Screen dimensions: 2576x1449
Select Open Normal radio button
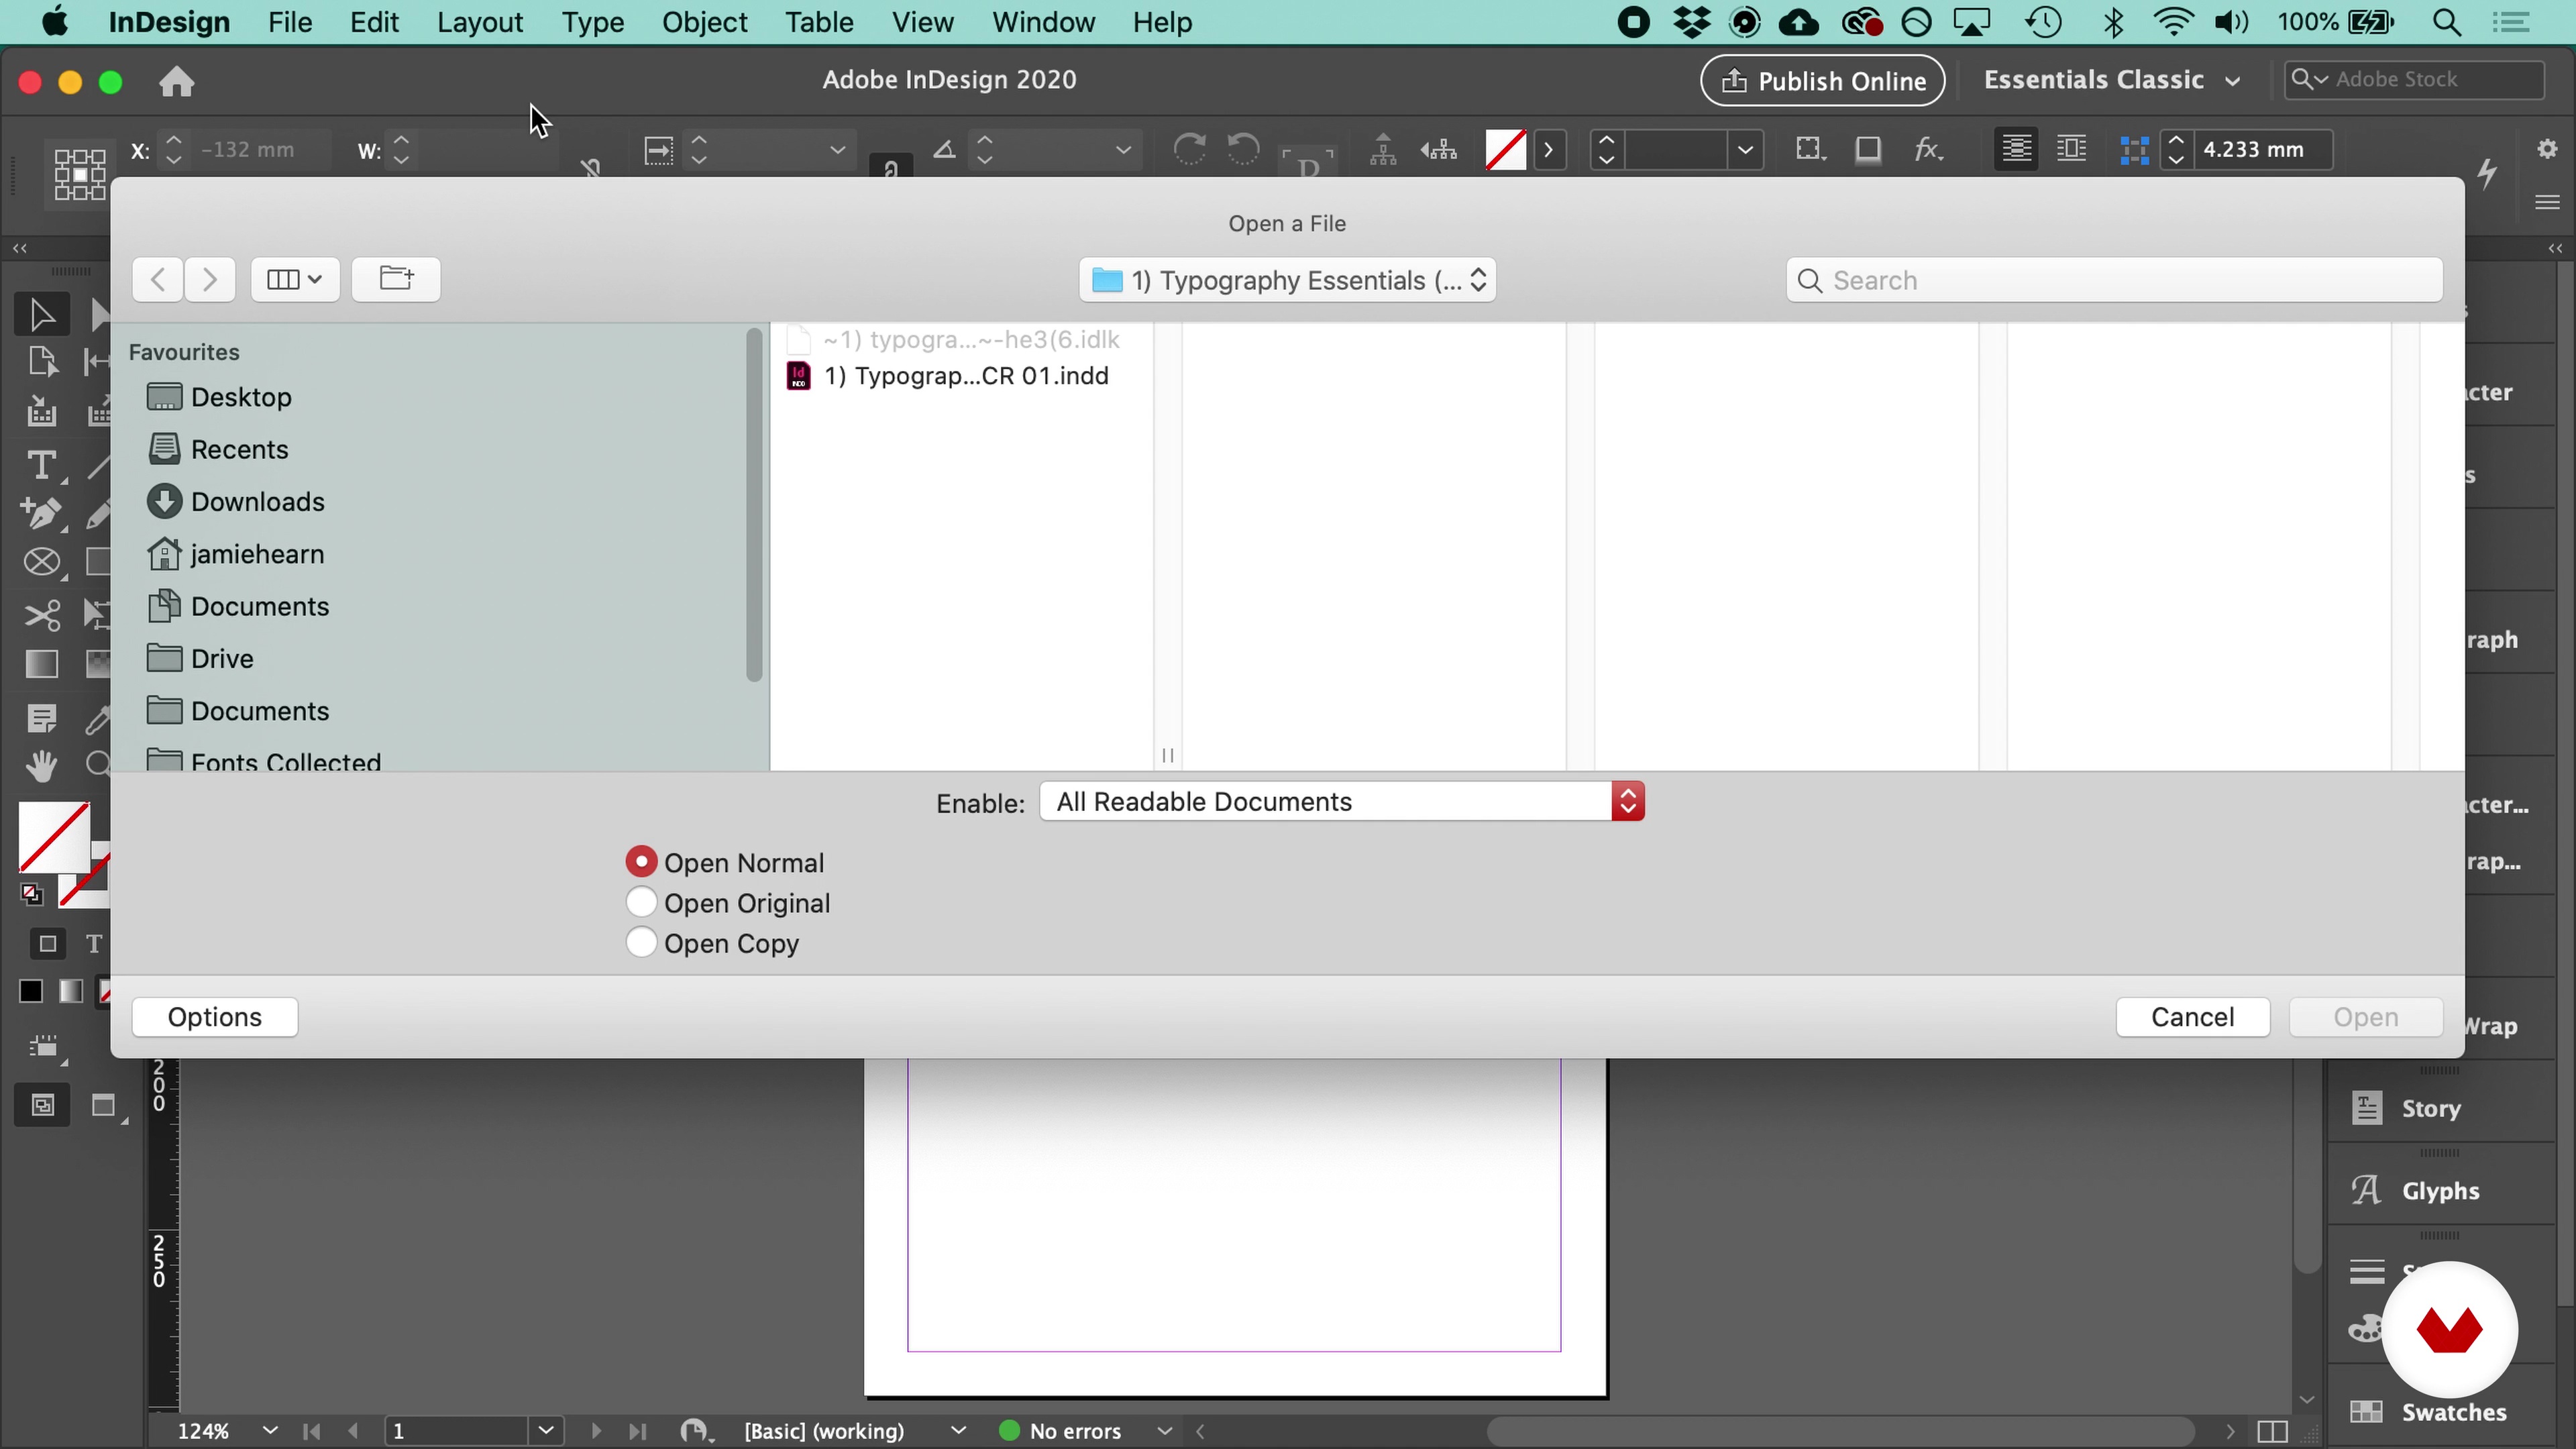pos(641,862)
